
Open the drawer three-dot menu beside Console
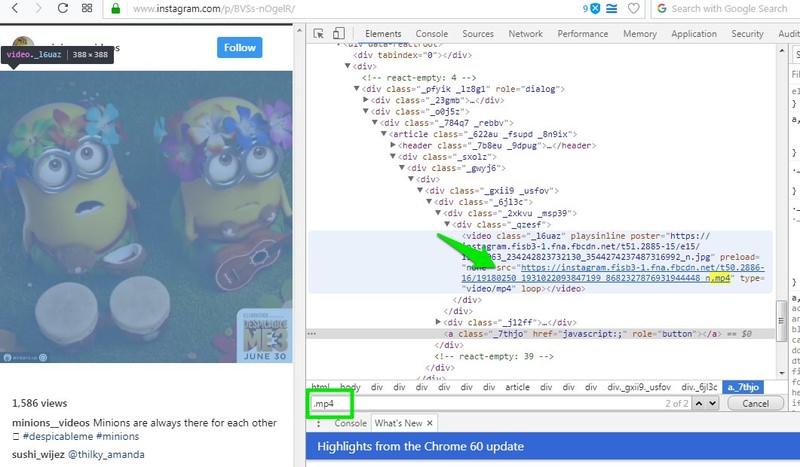click(x=319, y=423)
